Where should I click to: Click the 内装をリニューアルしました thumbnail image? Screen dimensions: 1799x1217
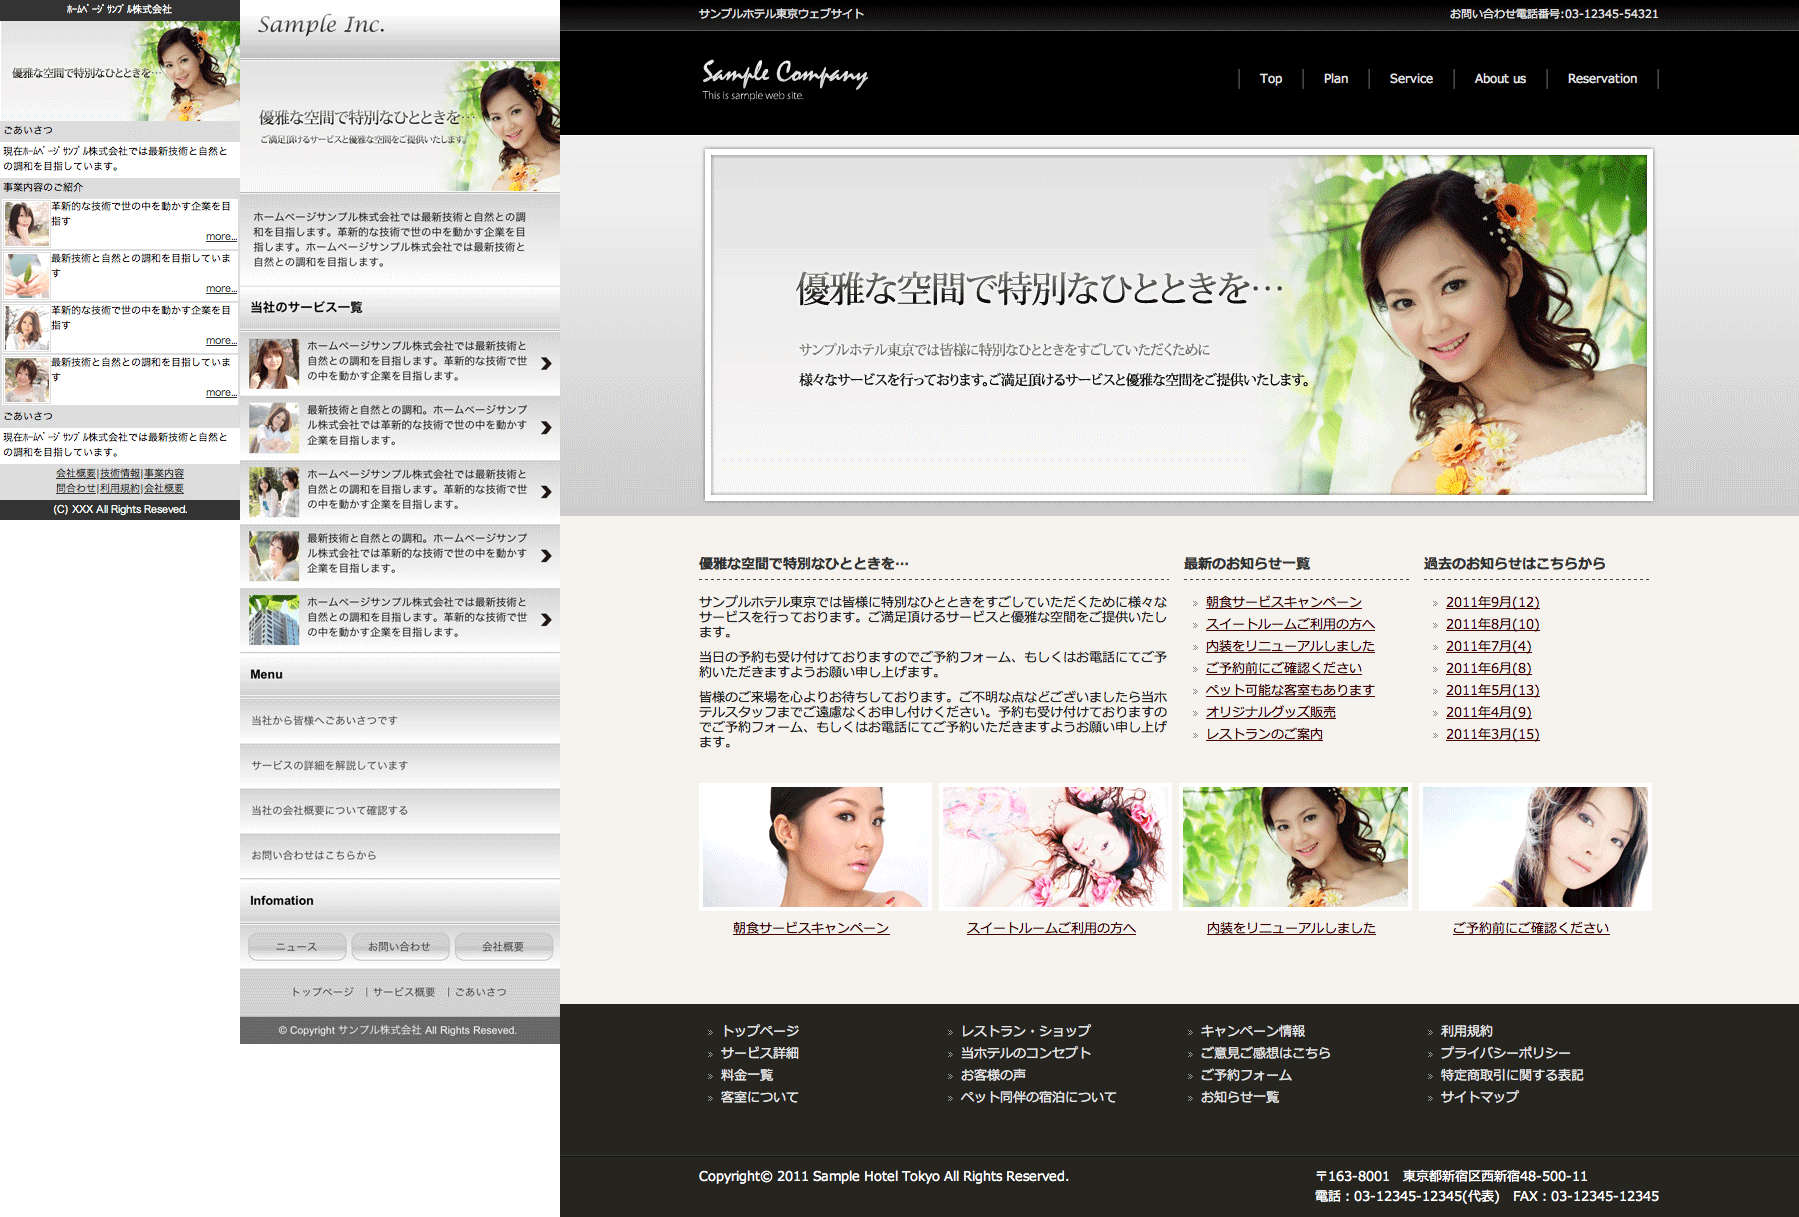1295,847
